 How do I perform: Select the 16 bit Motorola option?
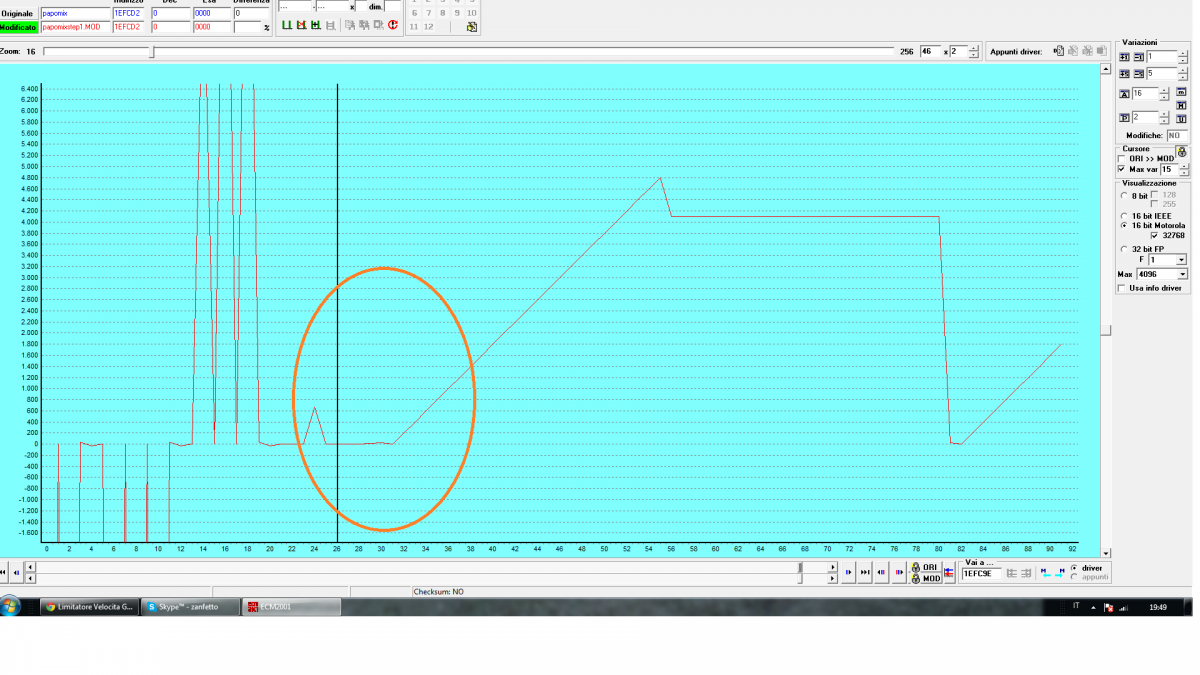1124,225
